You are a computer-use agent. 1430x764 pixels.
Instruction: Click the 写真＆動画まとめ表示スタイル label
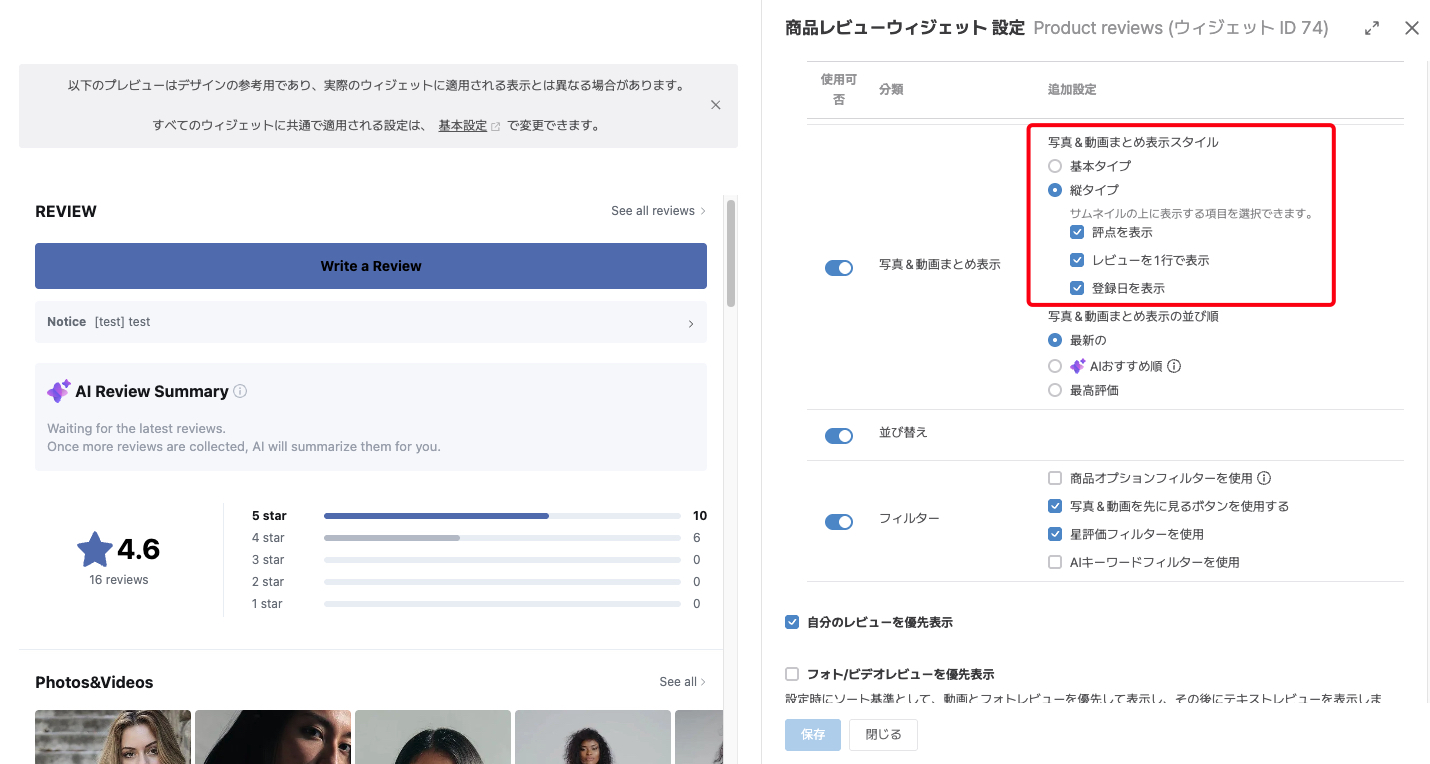coord(1133,142)
